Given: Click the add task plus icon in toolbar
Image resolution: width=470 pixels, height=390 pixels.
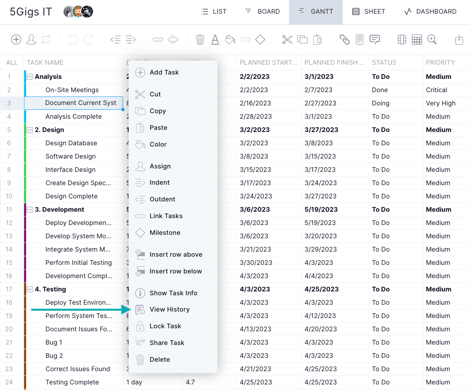Looking at the screenshot, I should [16, 40].
